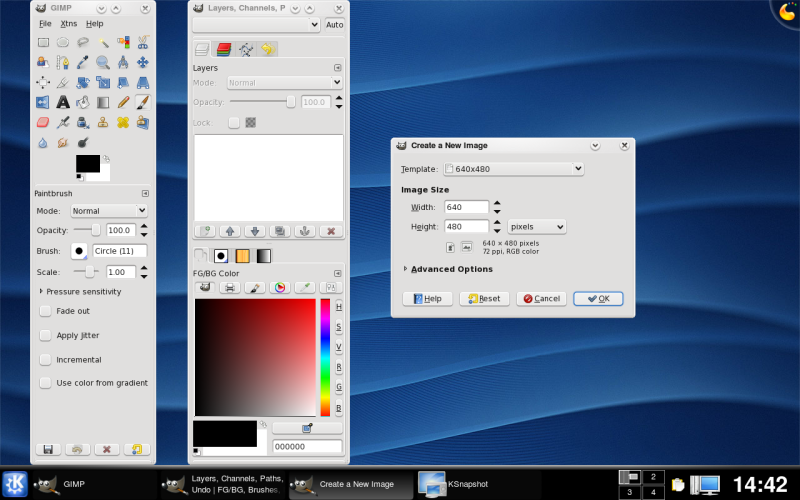Select the S saturation channel button
800x500 pixels.
tap(339, 327)
